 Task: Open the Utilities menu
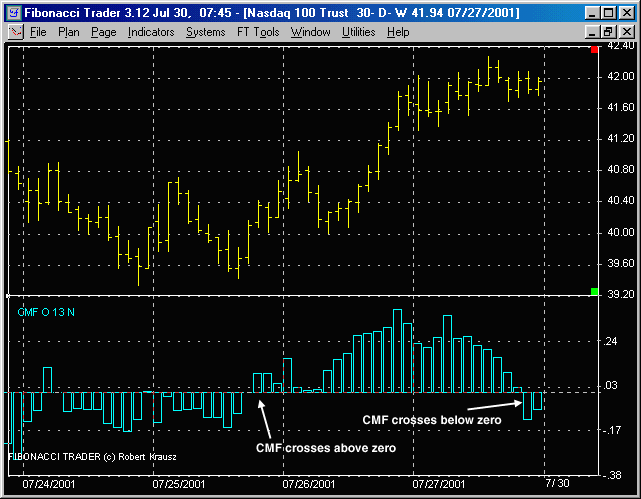[x=359, y=32]
